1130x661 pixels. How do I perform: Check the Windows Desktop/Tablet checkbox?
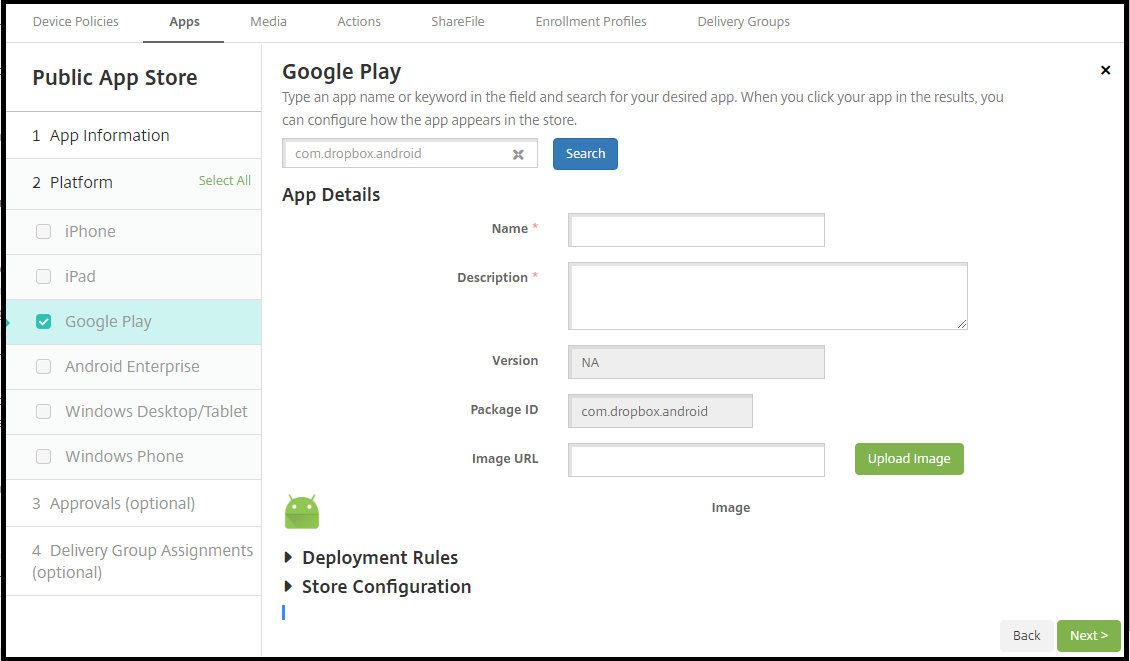click(43, 412)
